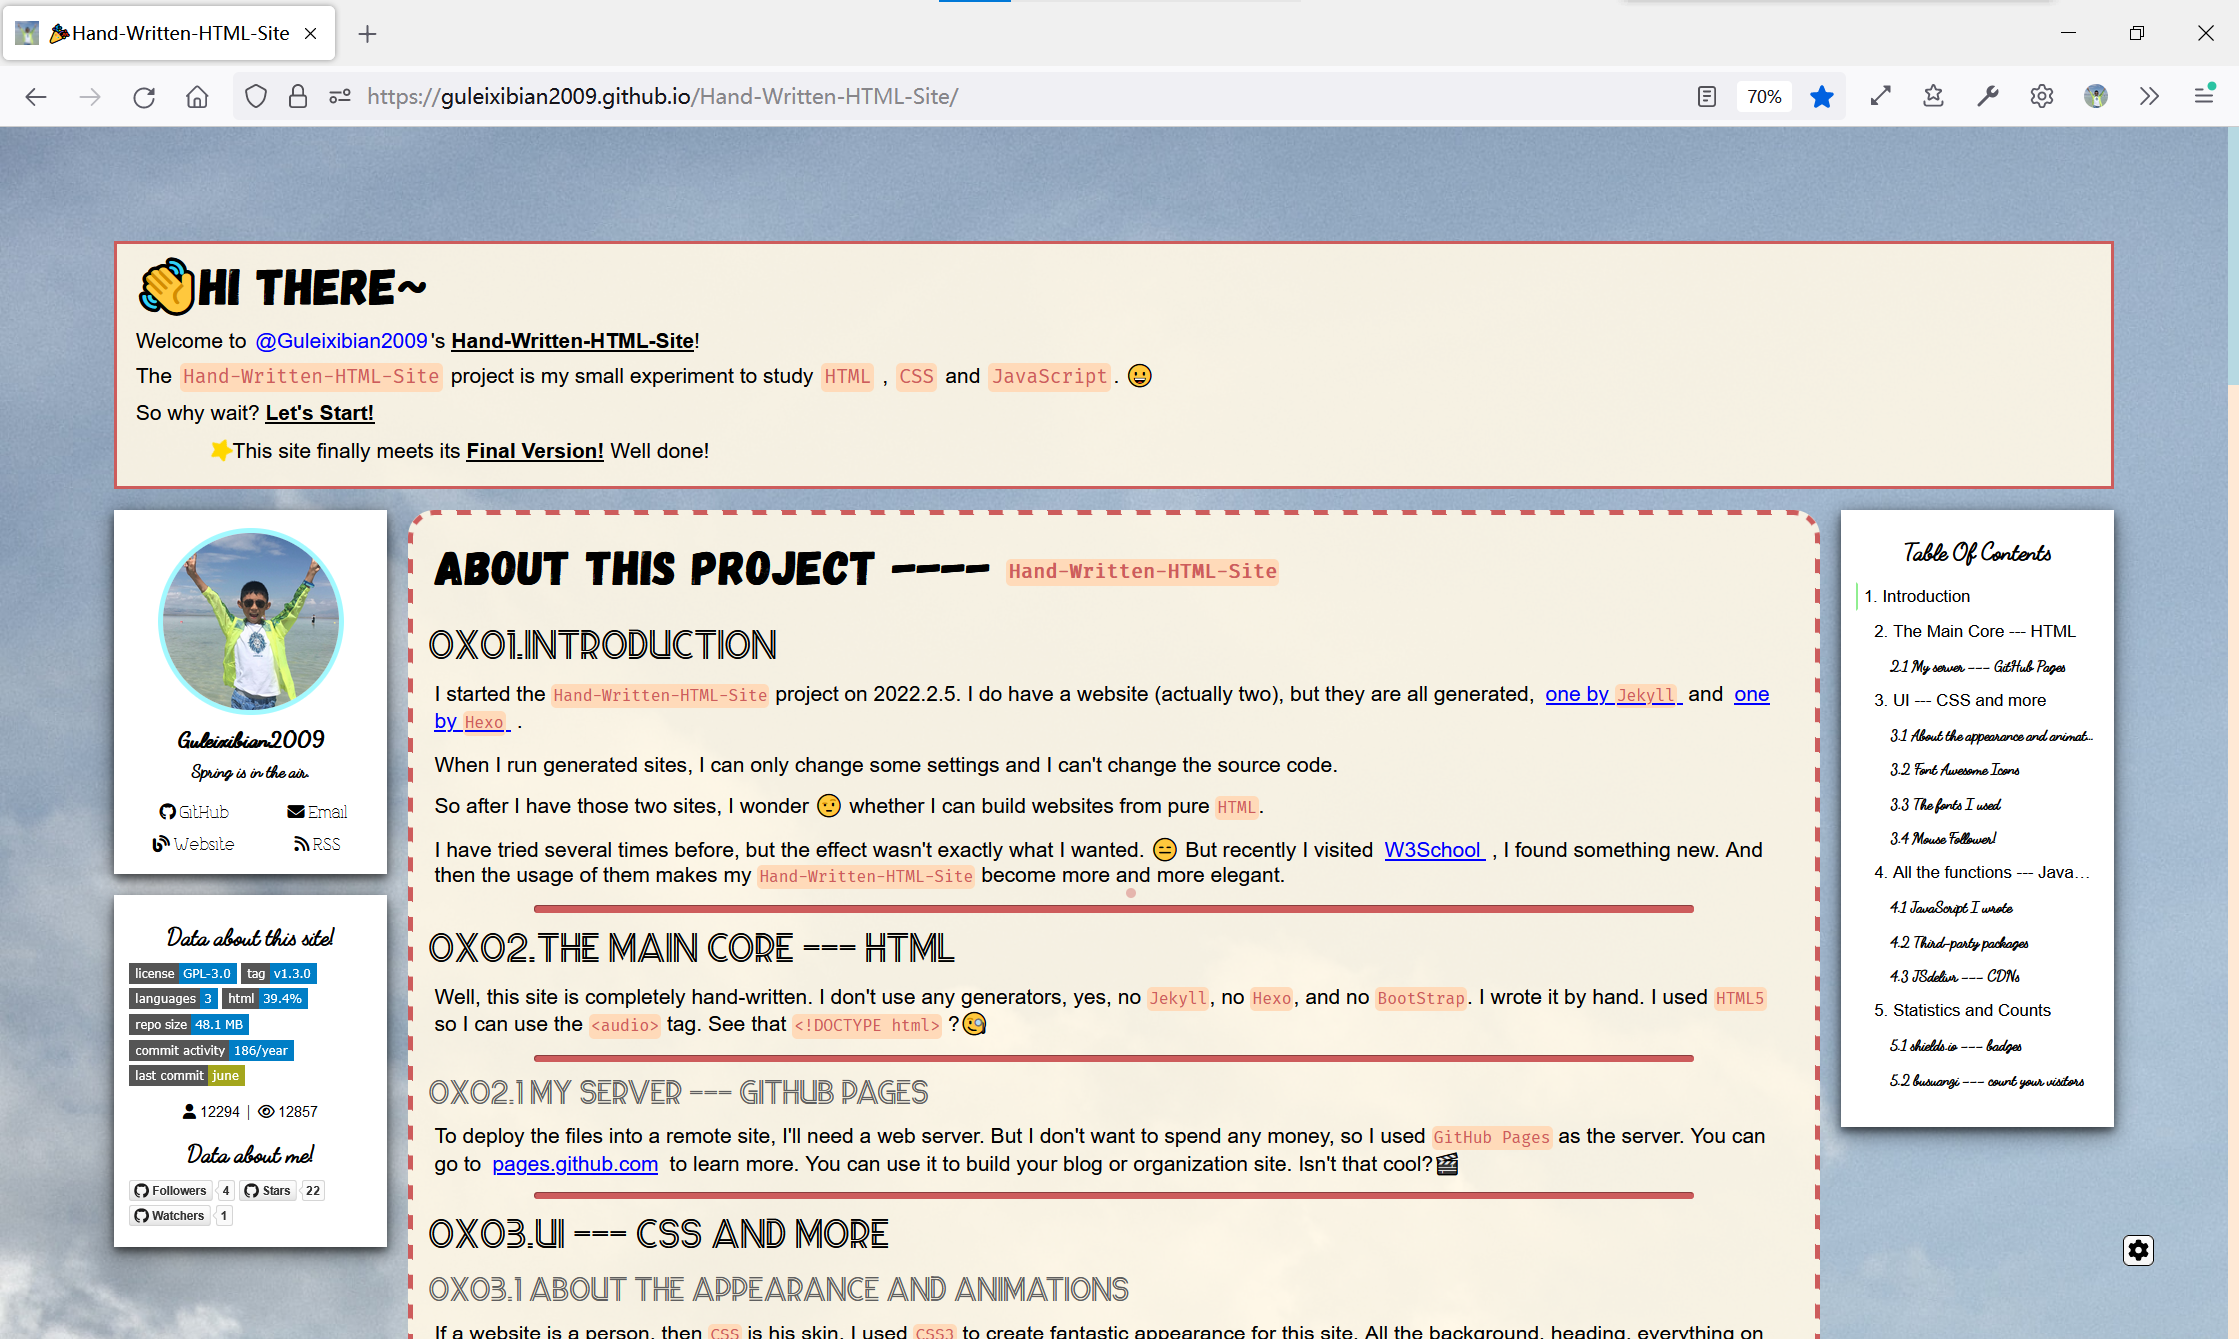Viewport: 2239px width, 1339px height.
Task: Open the tracking protection shield icon
Action: [x=256, y=96]
